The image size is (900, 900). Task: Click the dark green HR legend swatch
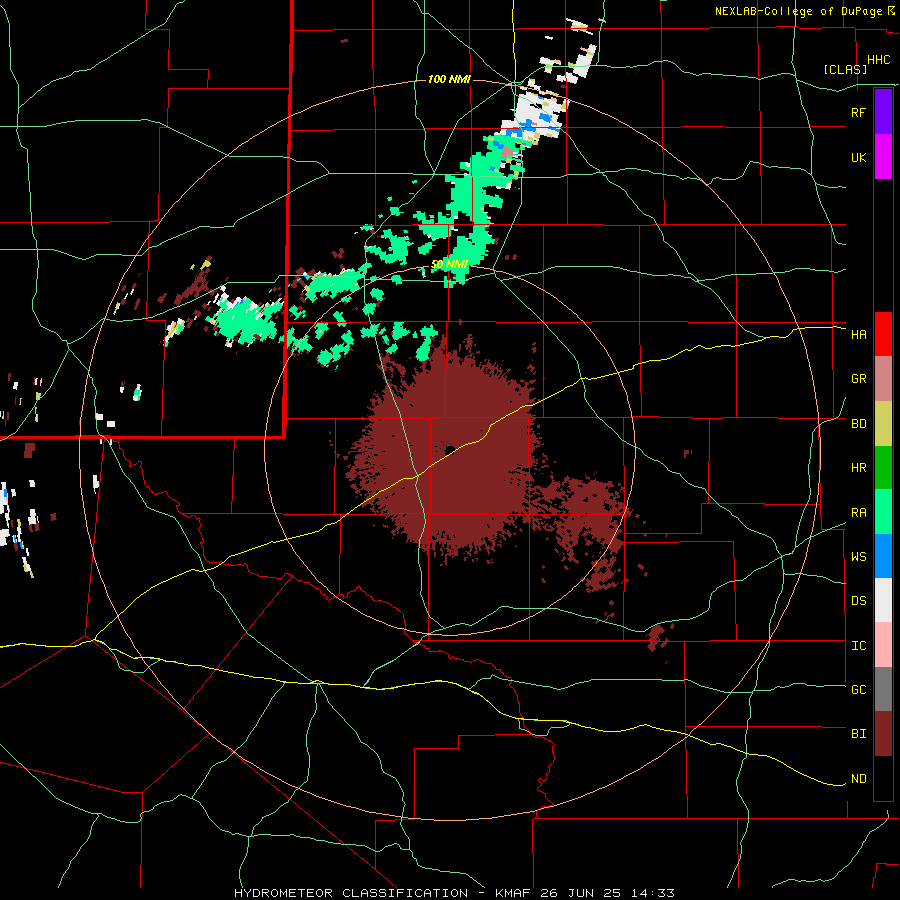coord(883,468)
